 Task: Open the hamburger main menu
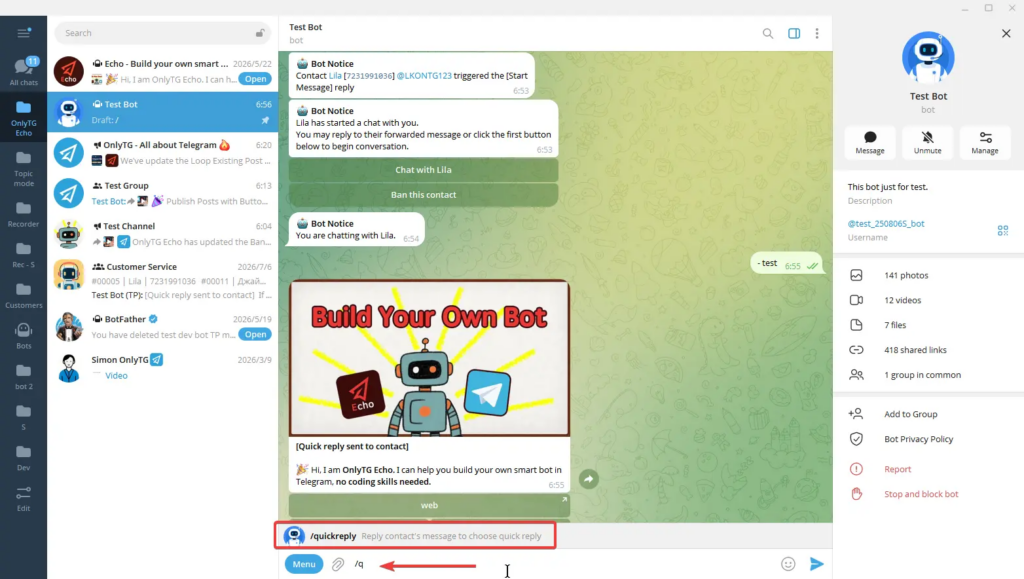(x=24, y=33)
